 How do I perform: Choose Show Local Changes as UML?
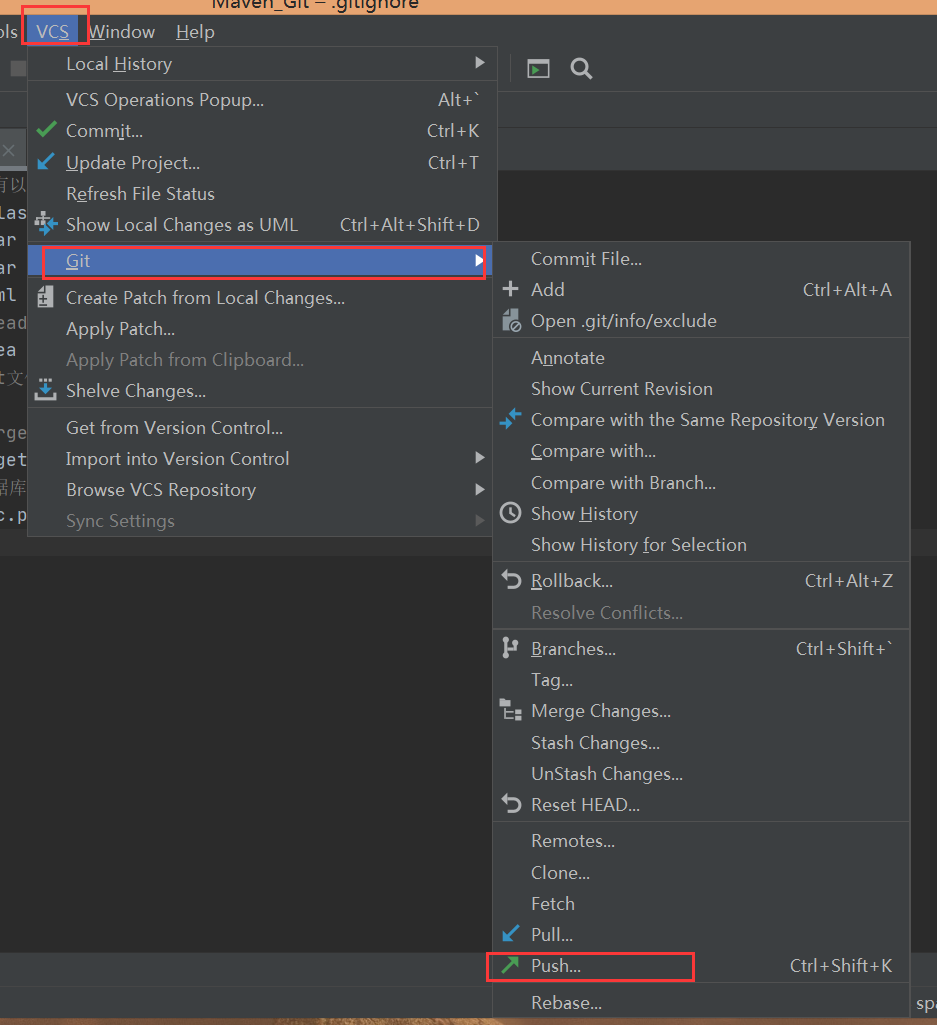(x=262, y=224)
